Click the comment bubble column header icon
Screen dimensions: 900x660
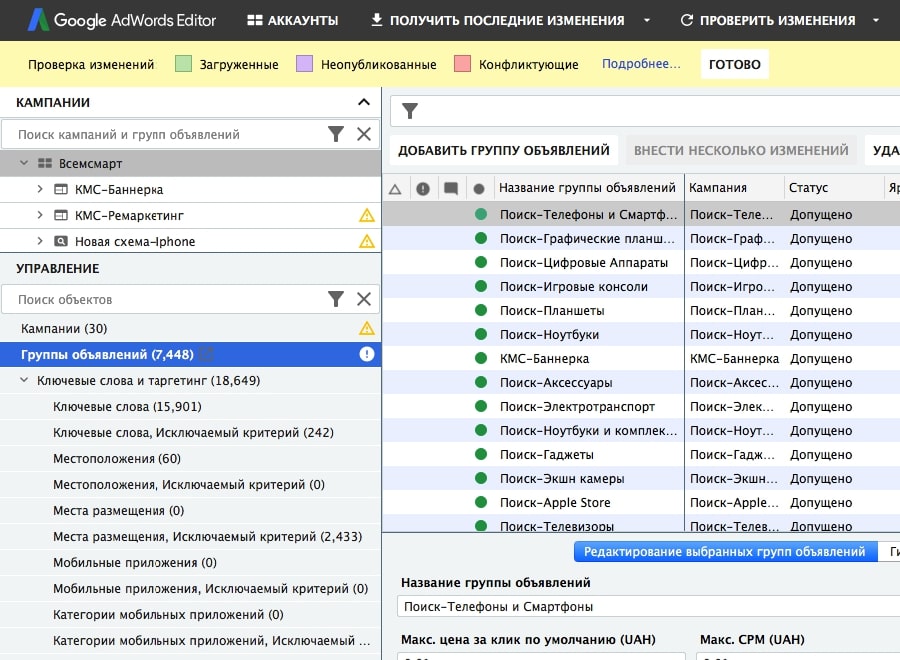pos(451,188)
